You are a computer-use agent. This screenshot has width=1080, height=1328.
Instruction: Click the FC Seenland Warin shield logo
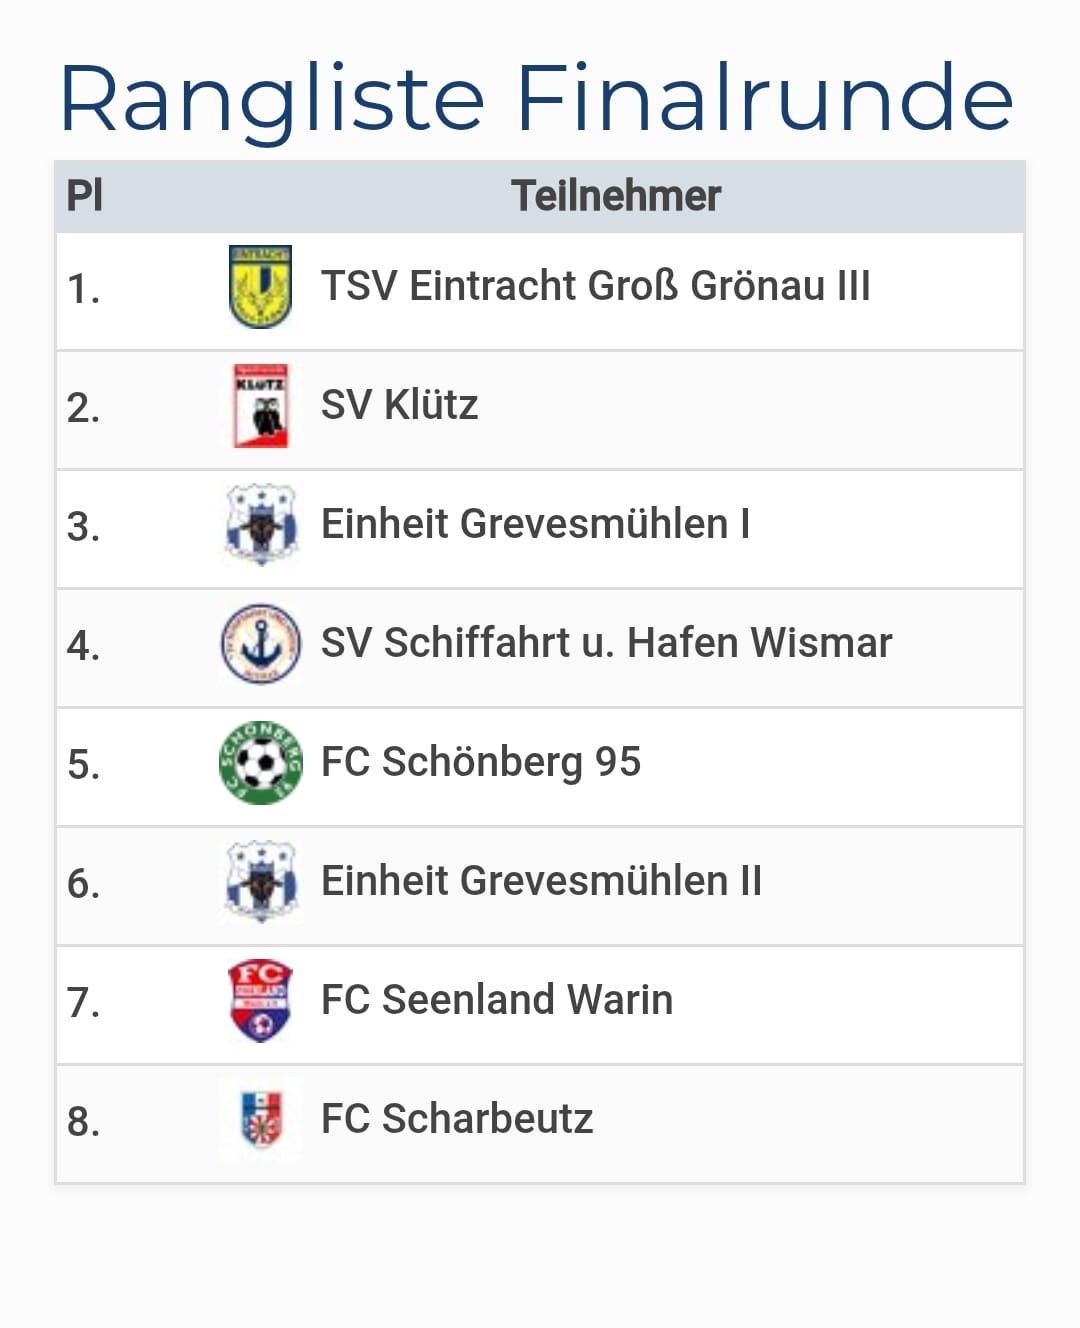[x=260, y=1001]
